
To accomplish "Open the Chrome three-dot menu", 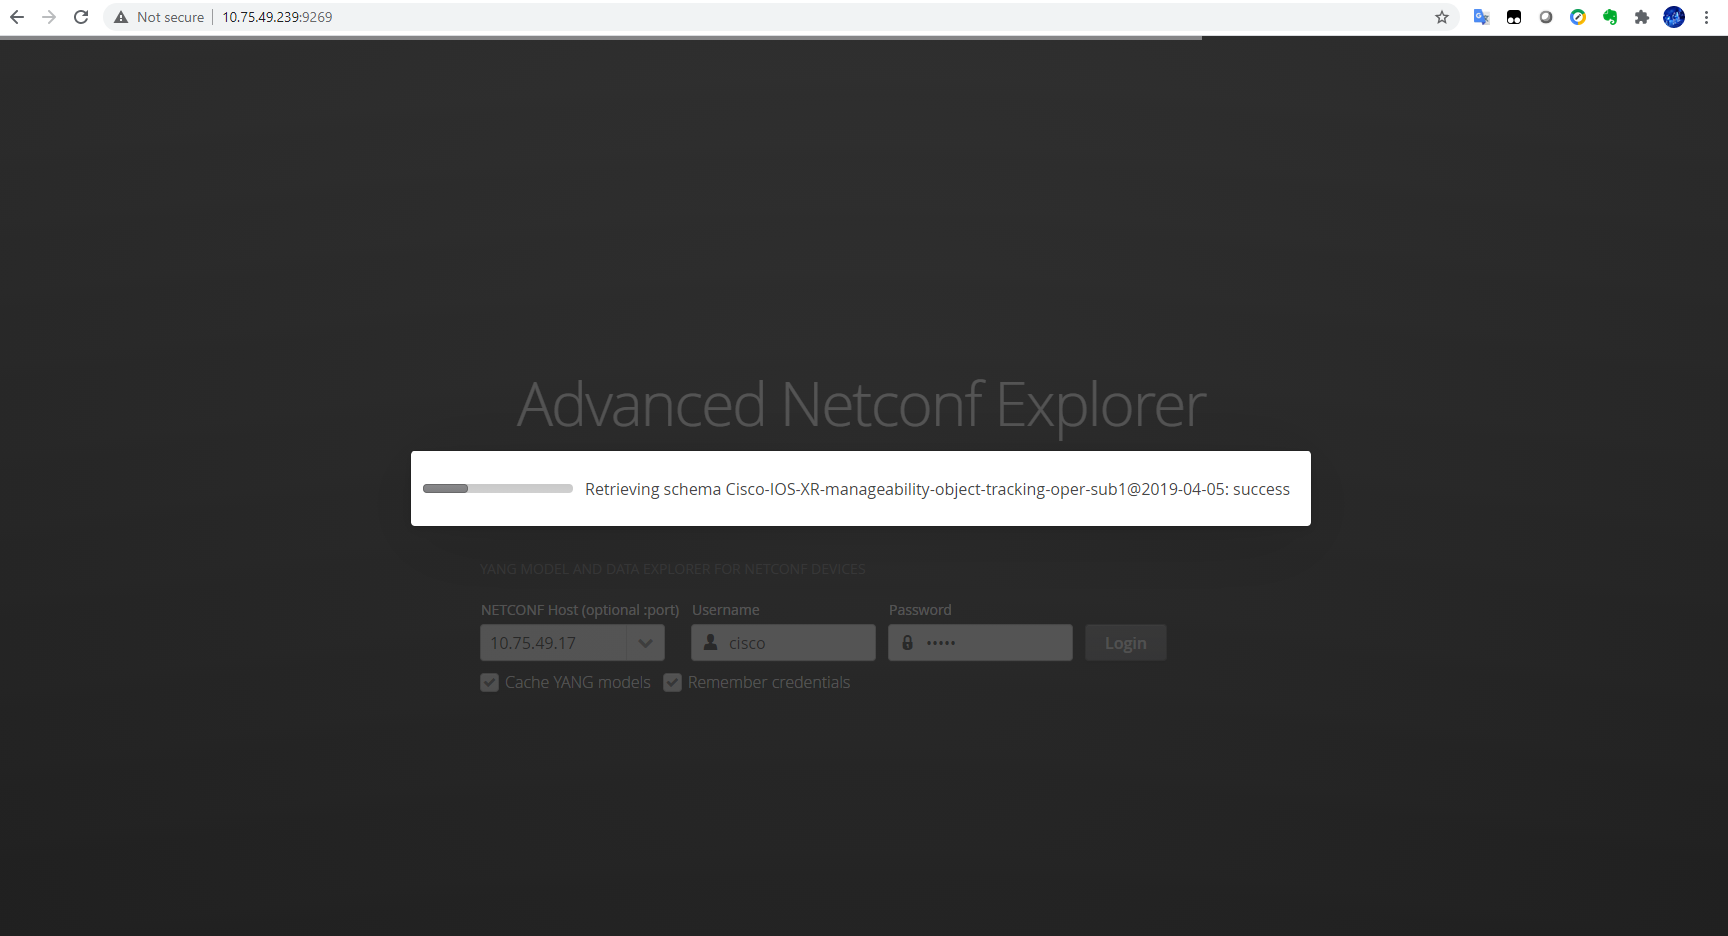I will (1706, 17).
